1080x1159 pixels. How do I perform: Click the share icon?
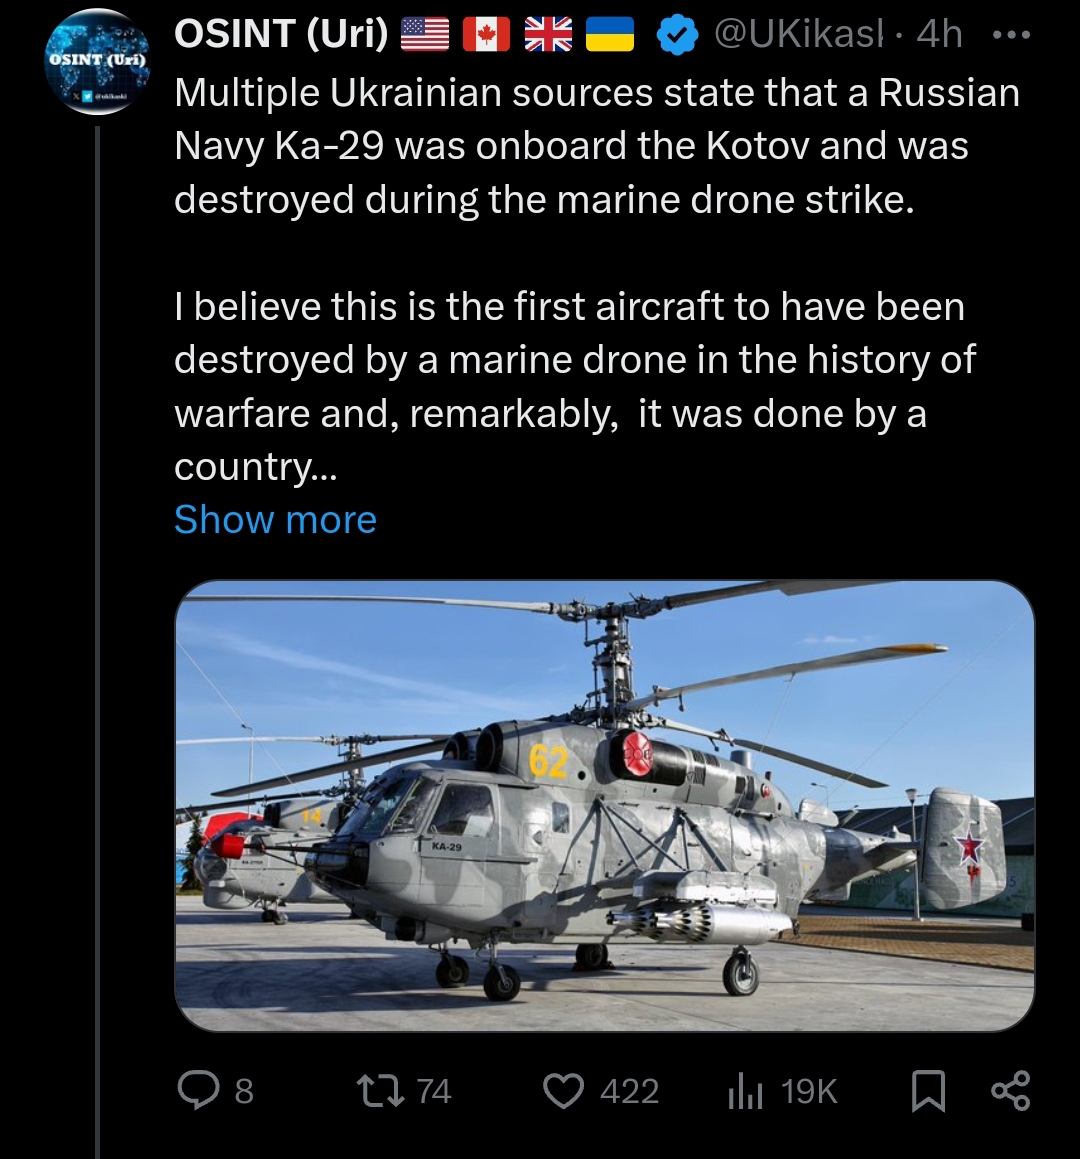1011,1091
